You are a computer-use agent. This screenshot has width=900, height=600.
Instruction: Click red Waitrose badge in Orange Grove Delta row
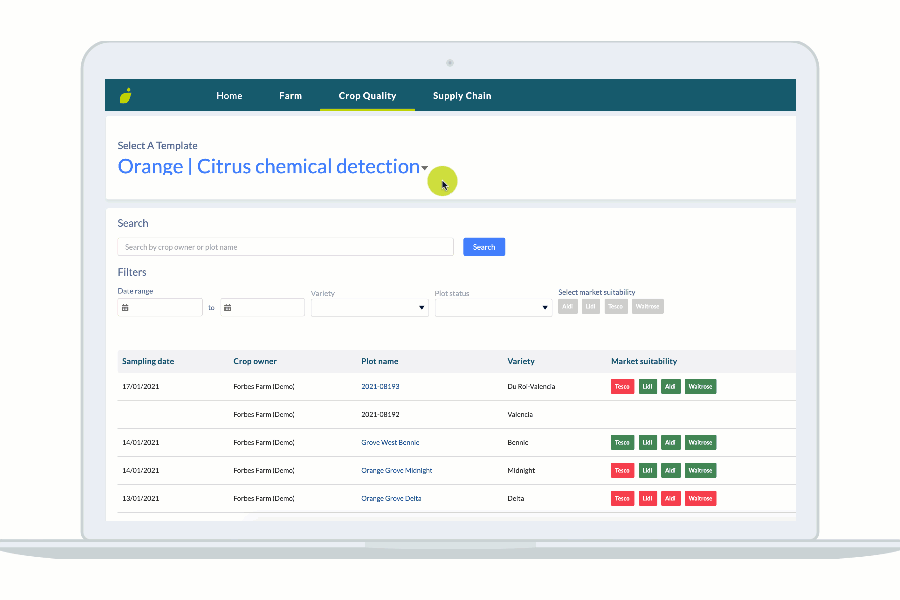700,498
